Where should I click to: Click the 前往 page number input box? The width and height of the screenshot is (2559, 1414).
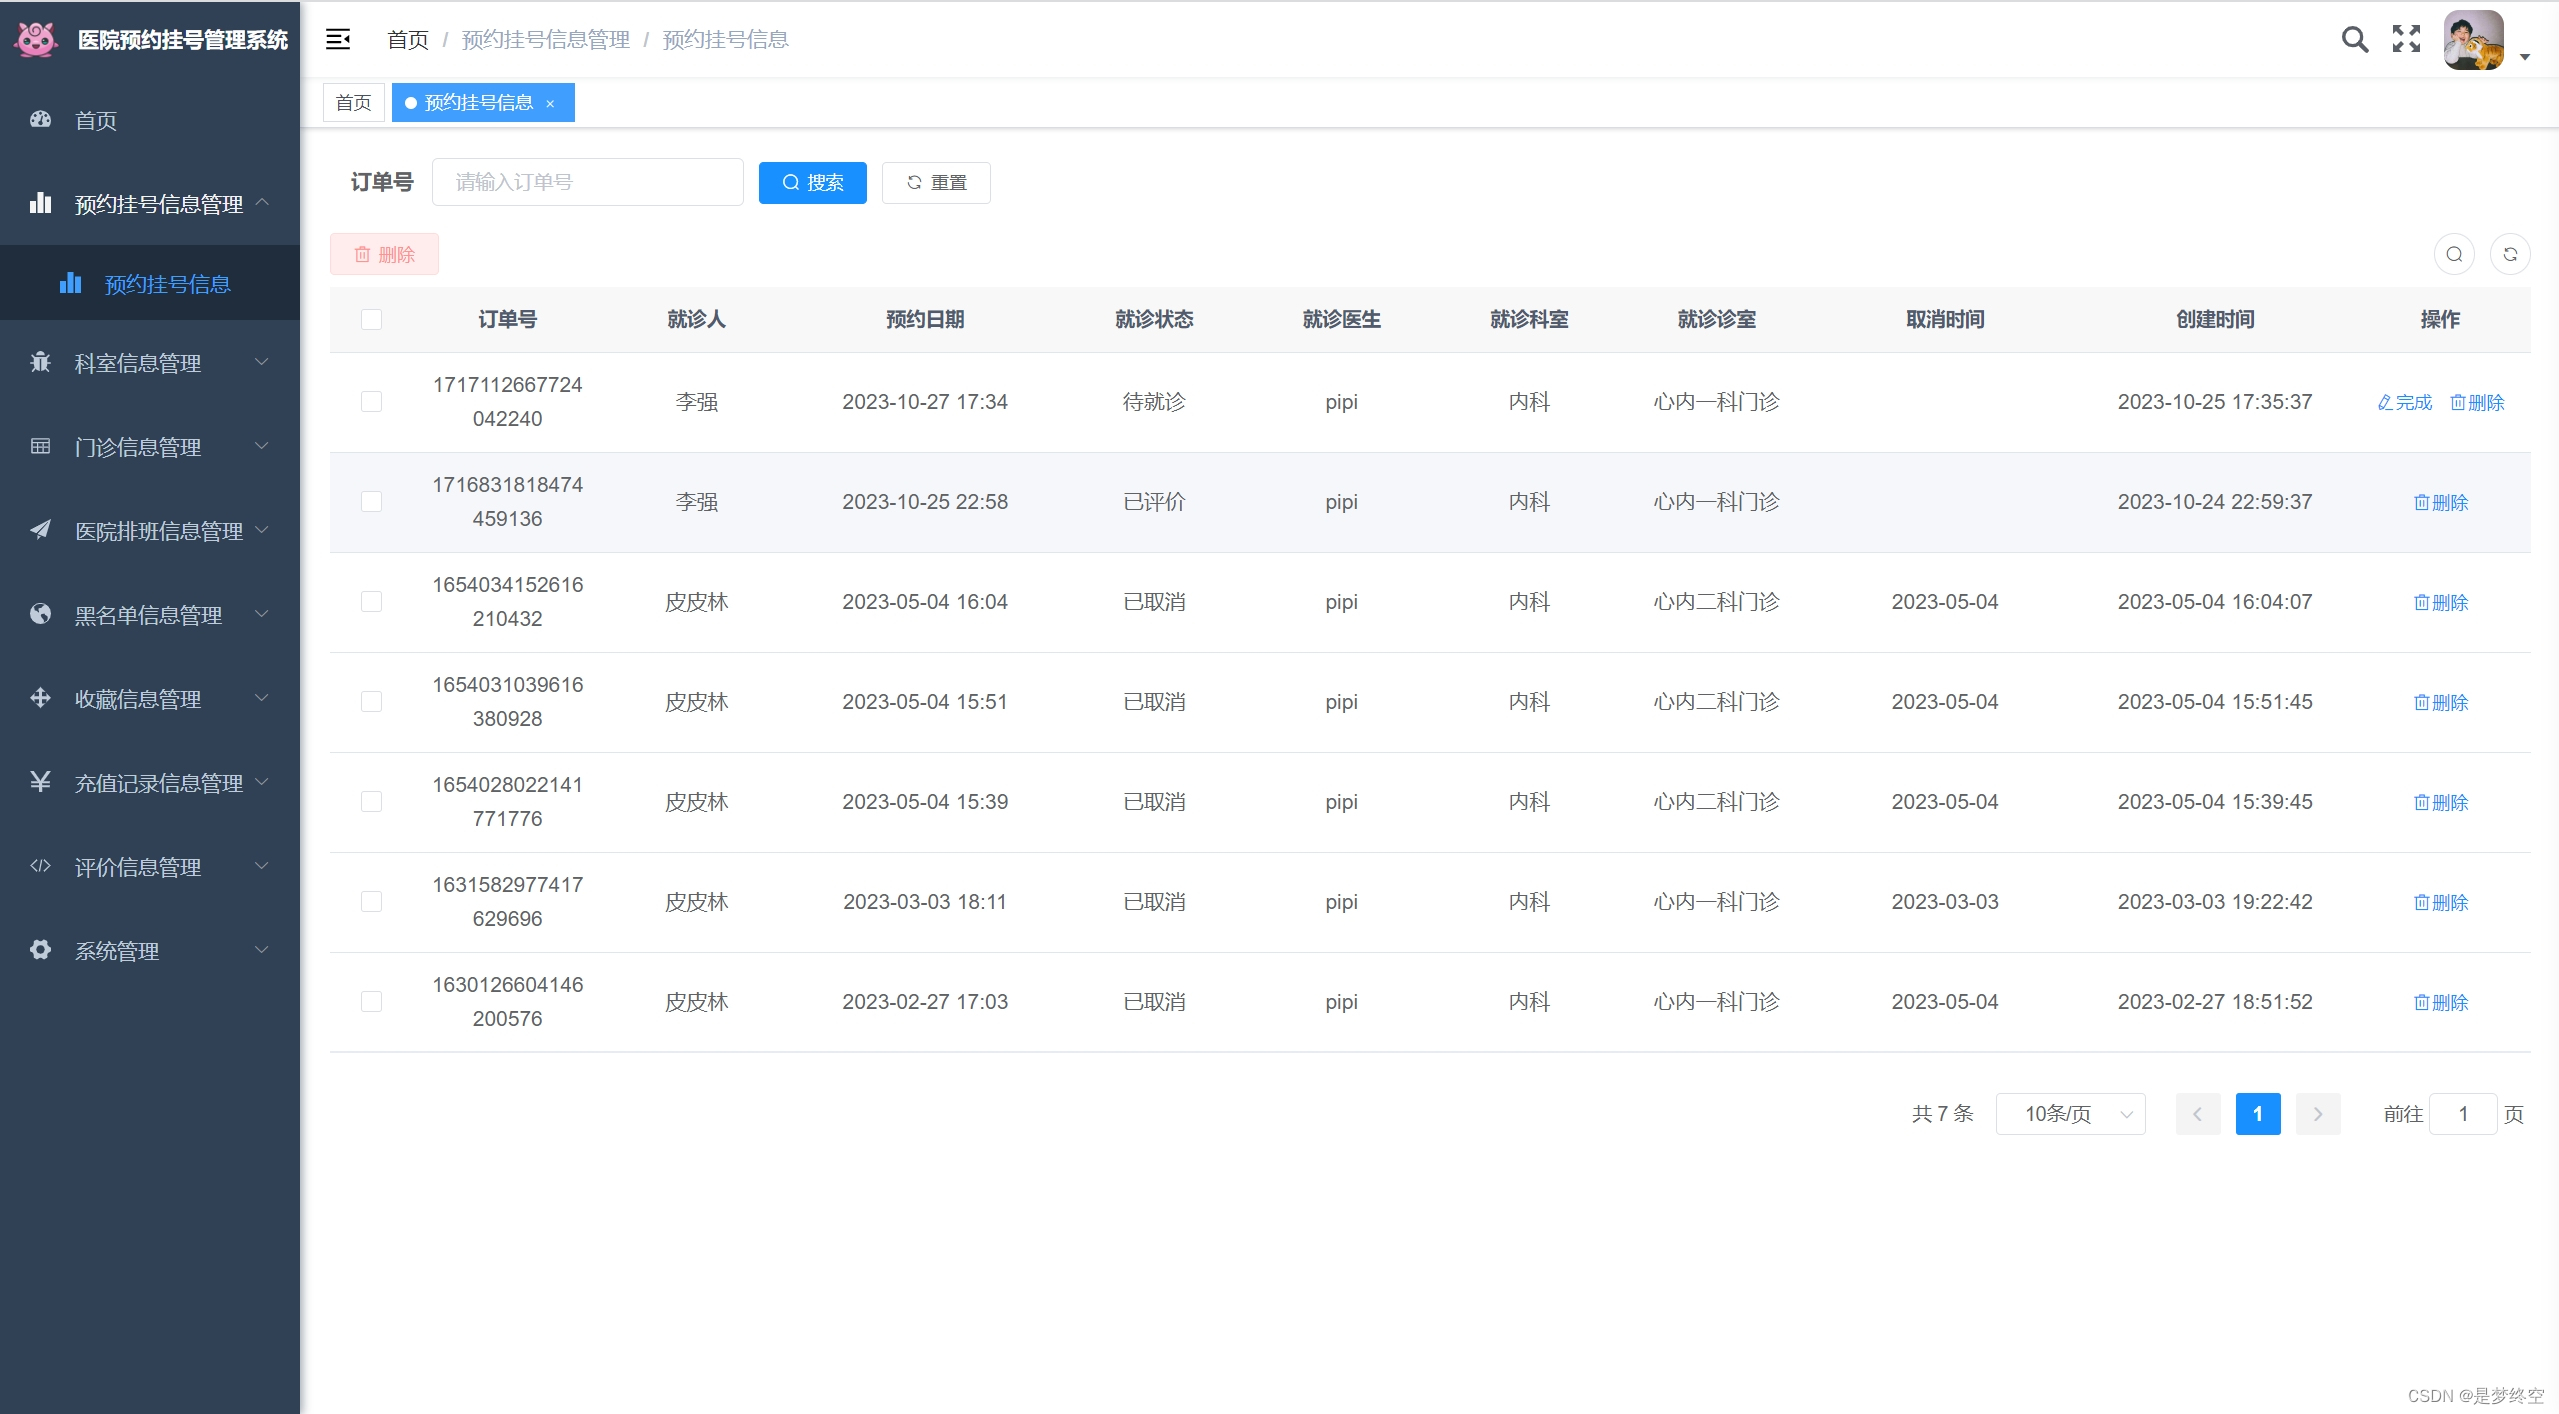tap(2463, 1114)
